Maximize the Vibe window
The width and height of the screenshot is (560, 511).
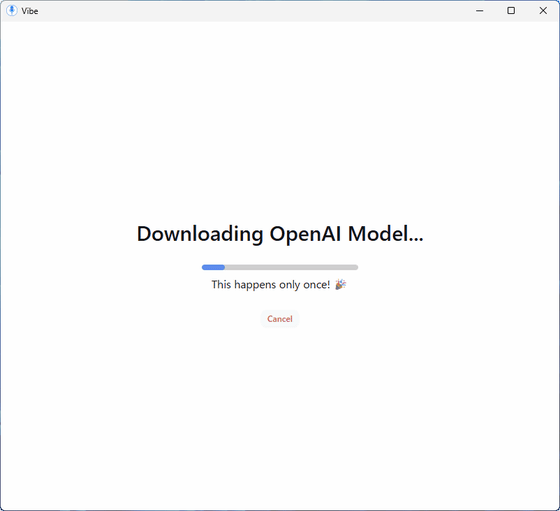[511, 11]
